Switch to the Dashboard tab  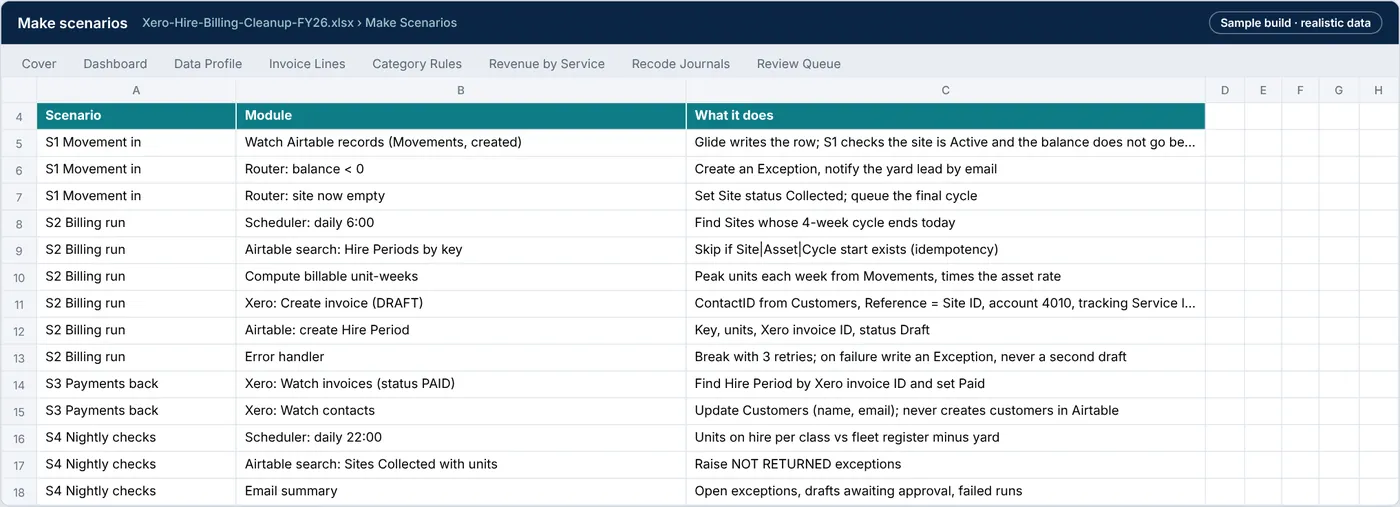coord(115,63)
